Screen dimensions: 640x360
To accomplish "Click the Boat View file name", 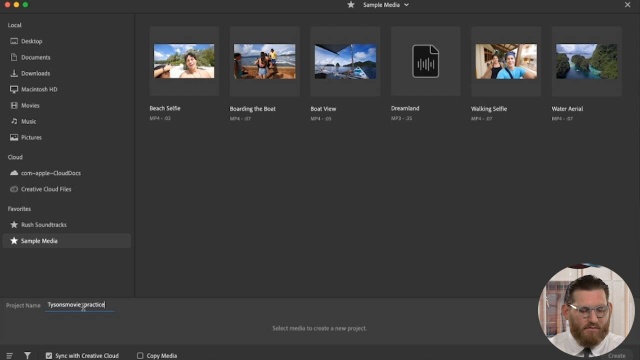I will pyautogui.click(x=323, y=109).
